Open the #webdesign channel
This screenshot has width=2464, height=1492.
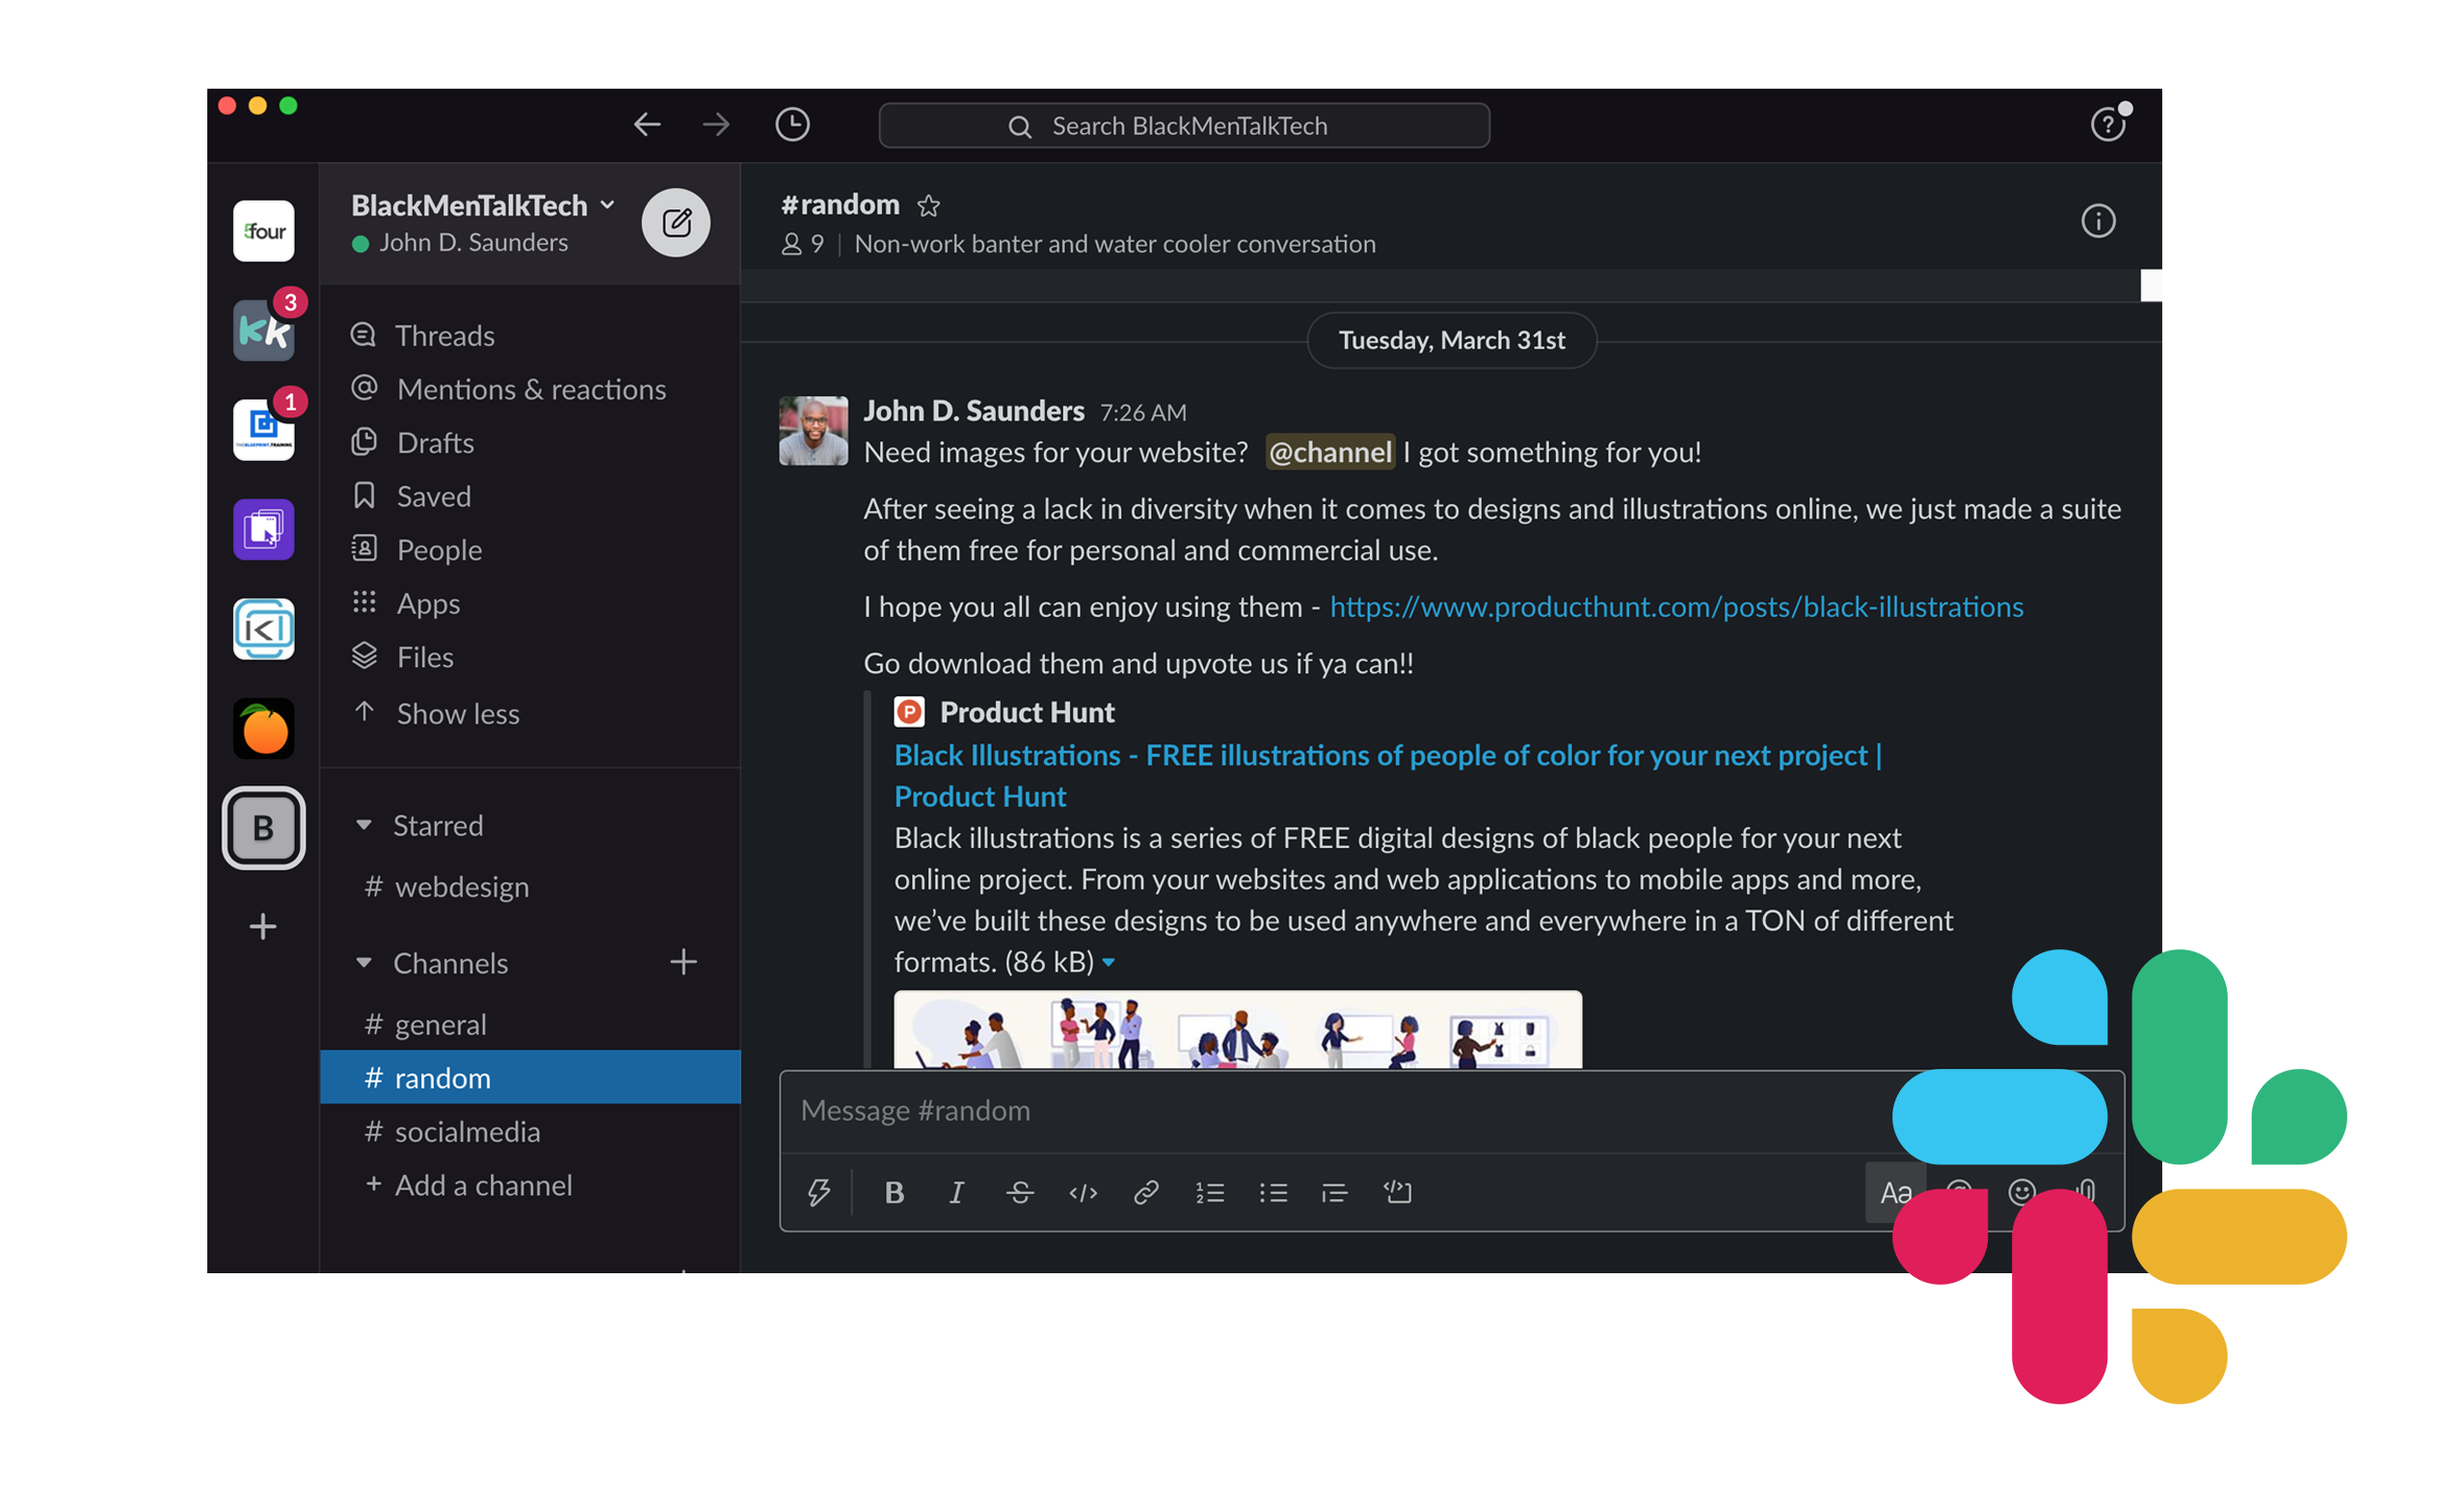530,887
